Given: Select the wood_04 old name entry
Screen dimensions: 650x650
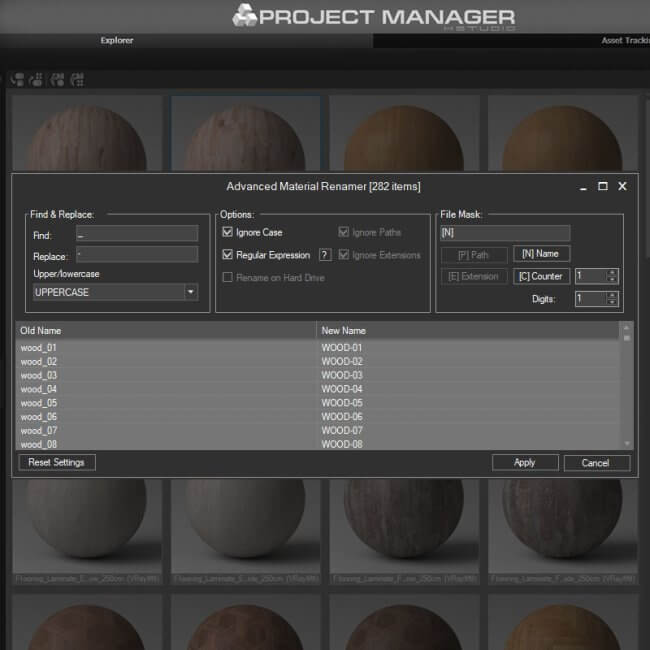Looking at the screenshot, I should coord(166,389).
